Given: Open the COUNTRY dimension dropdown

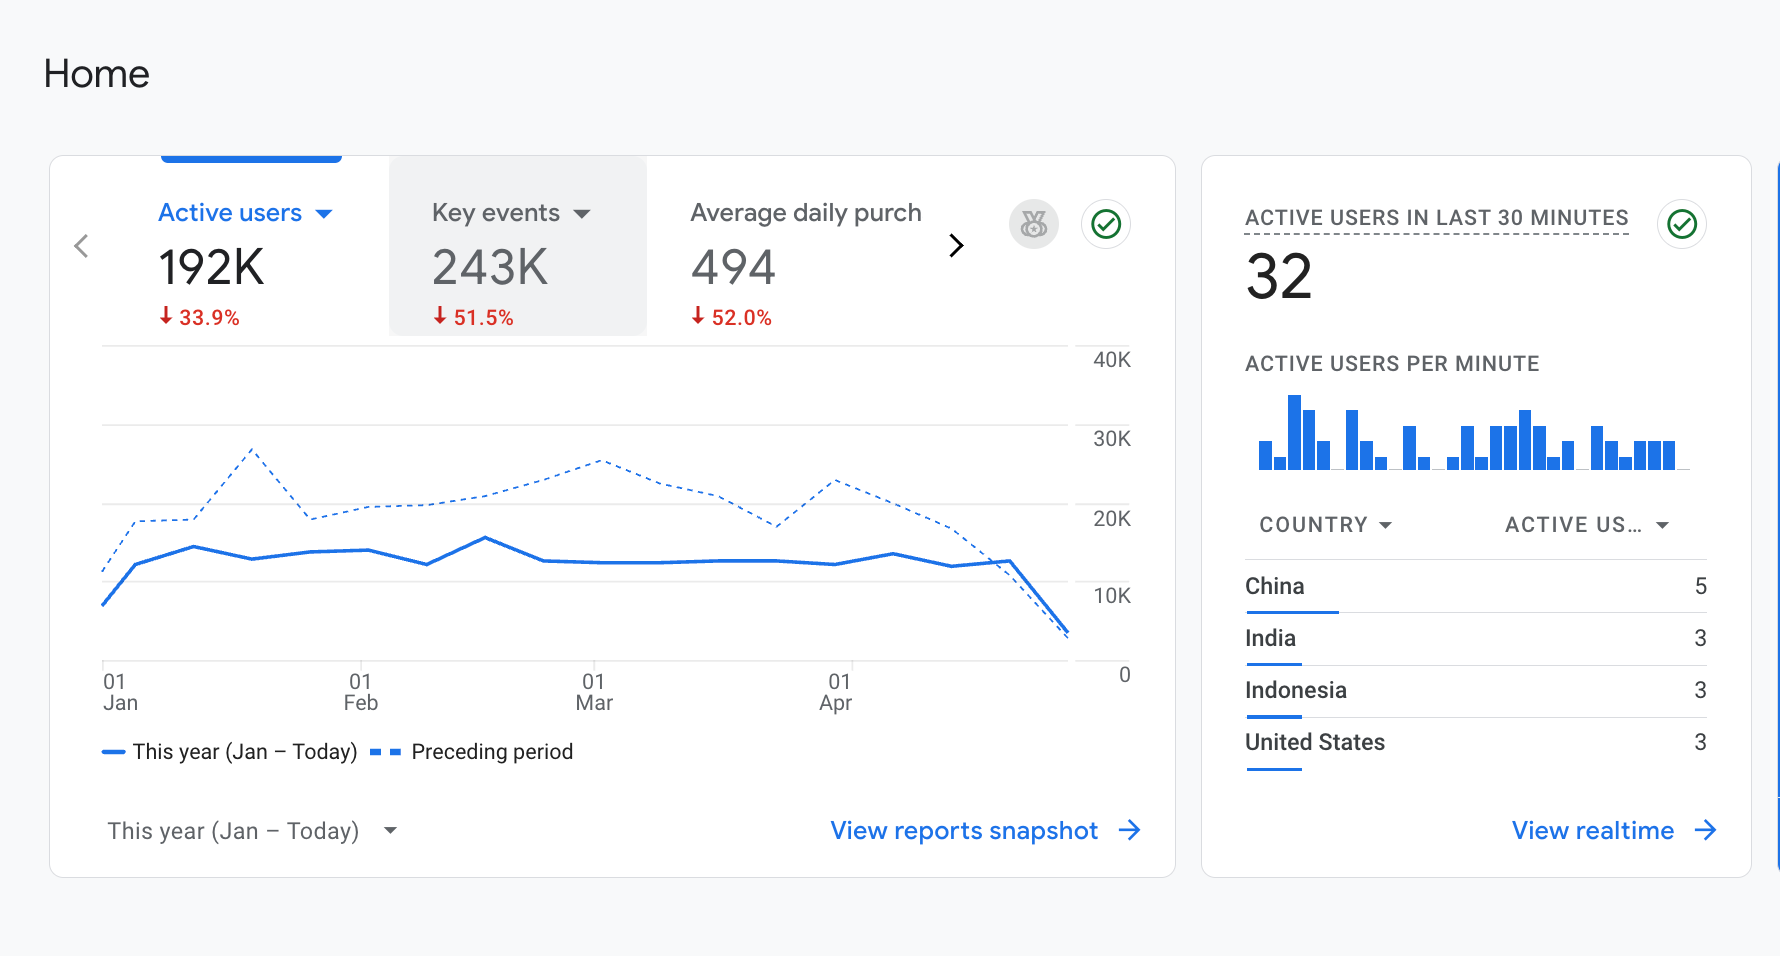Looking at the screenshot, I should pos(1325,525).
